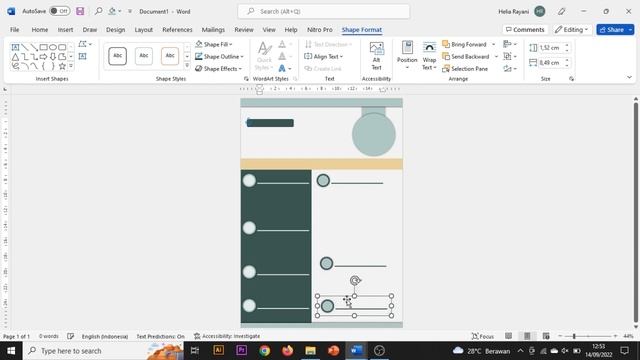Image resolution: width=640 pixels, height=360 pixels.
Task: Apply the third orange-outlined Abc style
Action: click(x=170, y=56)
